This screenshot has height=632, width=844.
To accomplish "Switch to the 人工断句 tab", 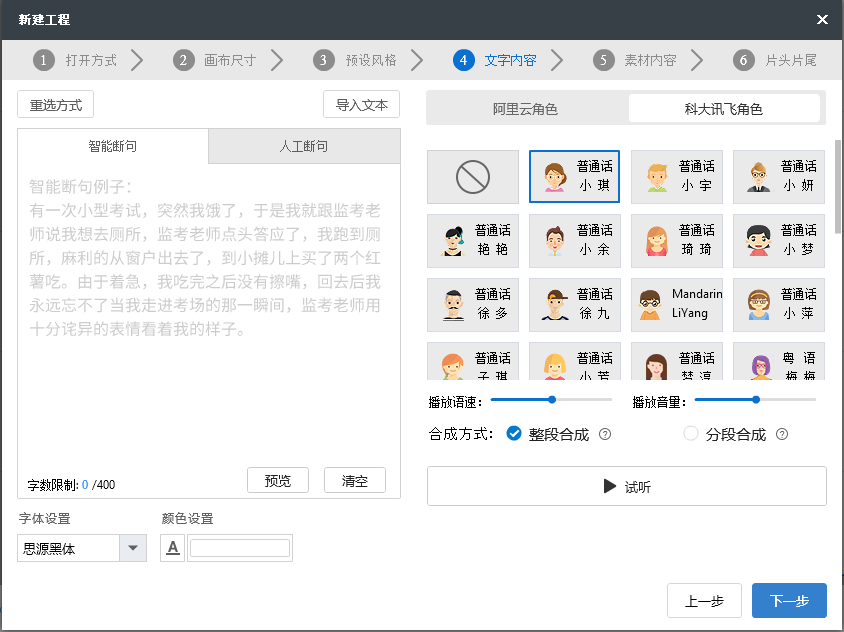I will [304, 146].
